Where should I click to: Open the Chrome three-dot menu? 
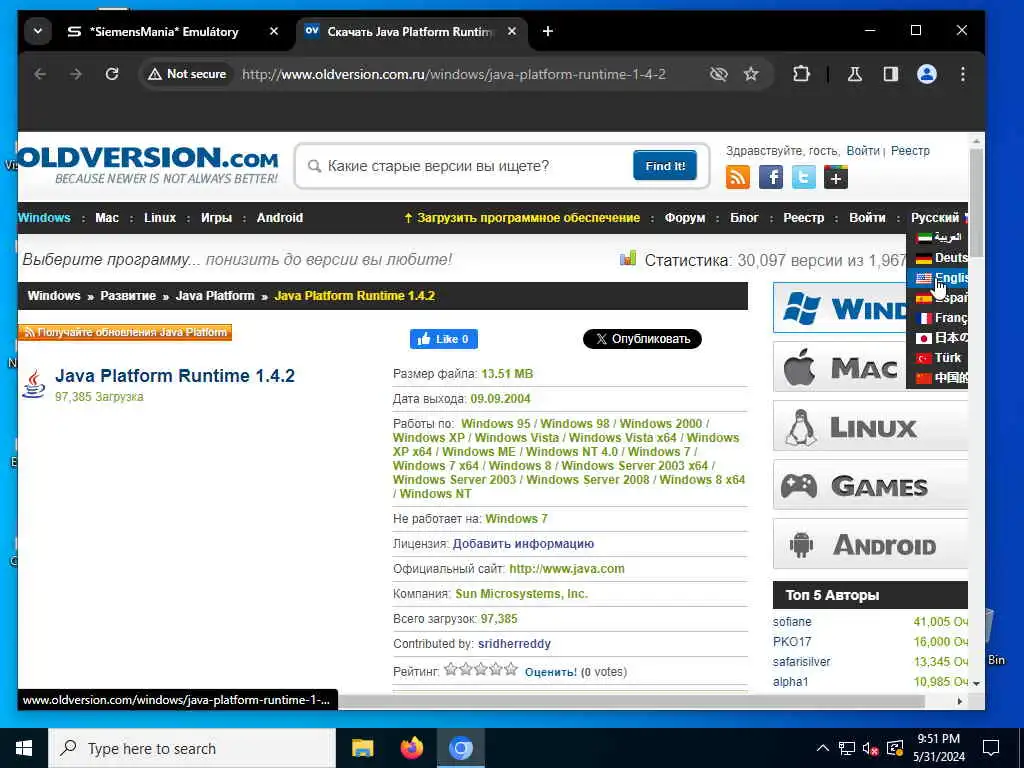click(963, 74)
